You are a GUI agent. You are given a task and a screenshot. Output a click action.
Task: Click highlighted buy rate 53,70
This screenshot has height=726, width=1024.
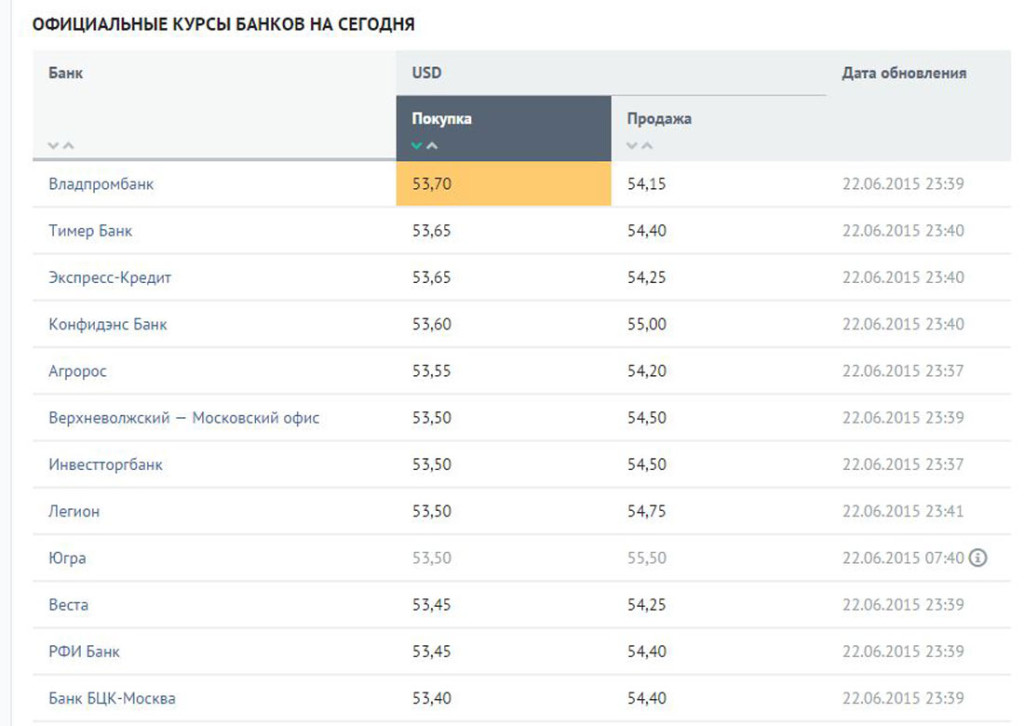click(x=504, y=183)
